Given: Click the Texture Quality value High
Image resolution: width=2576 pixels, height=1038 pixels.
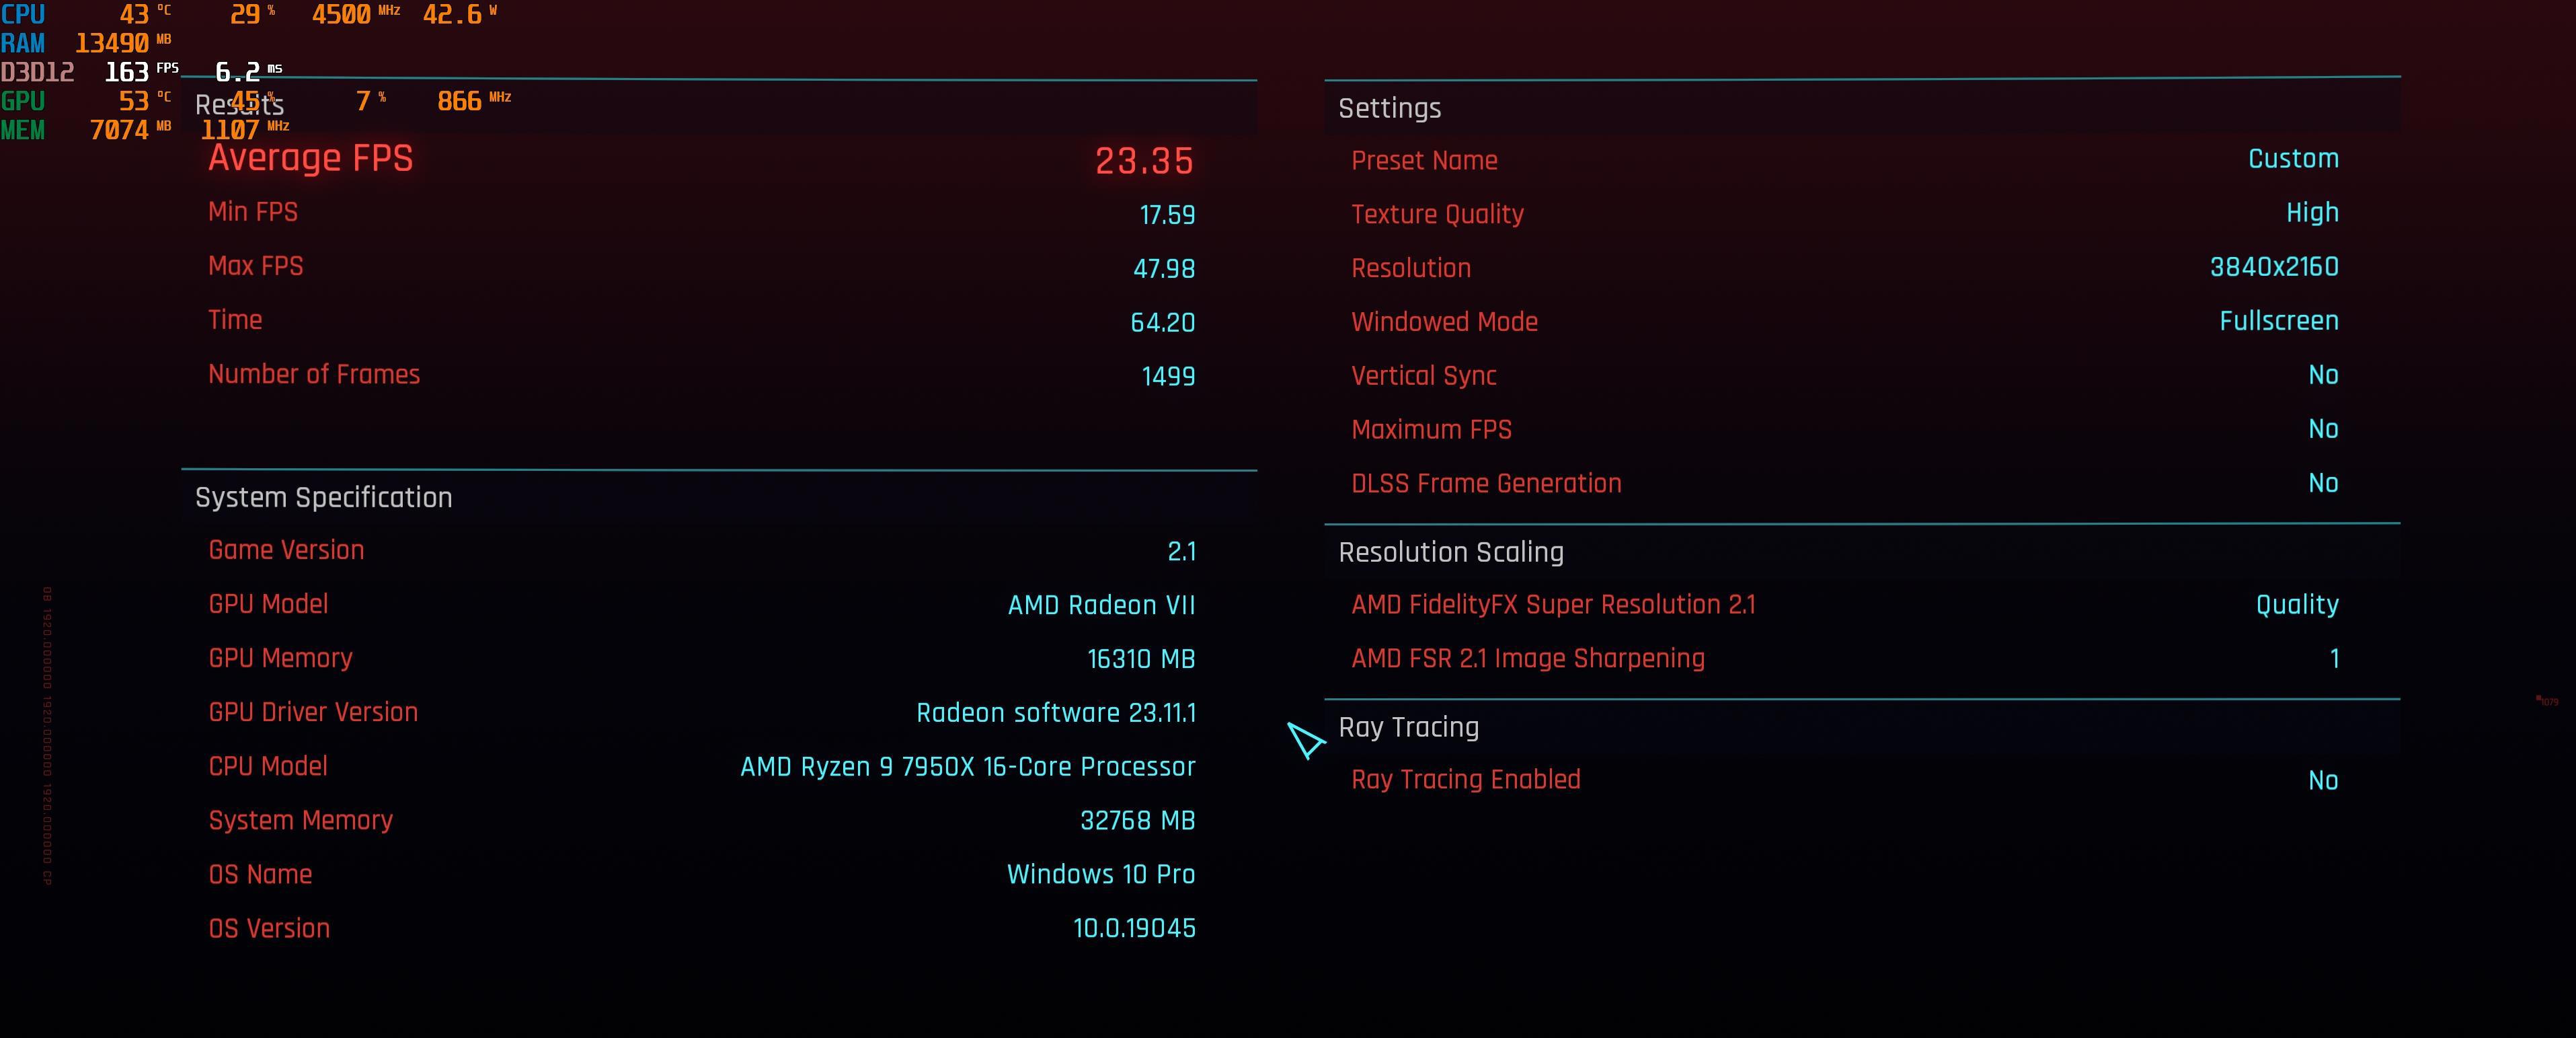Looking at the screenshot, I should pos(2312,213).
